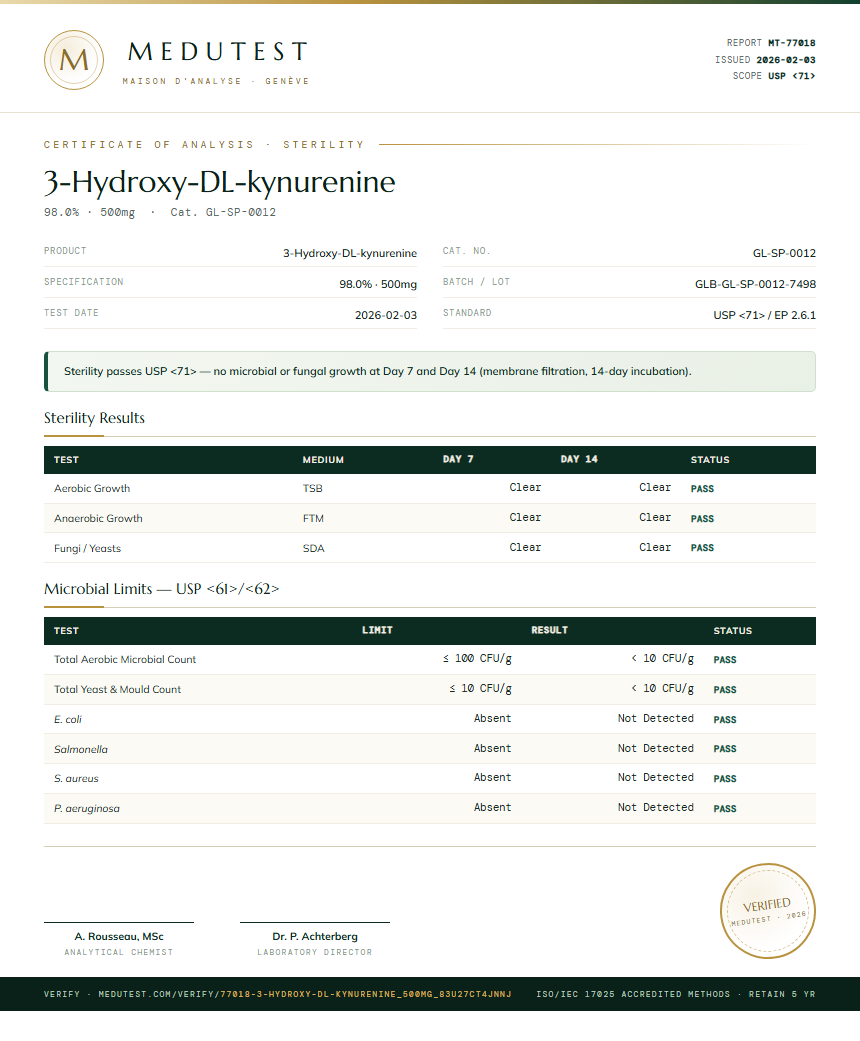Image resolution: width=860 pixels, height=1041 pixels.
Task: Select Not Detected result for Salmonella
Action: coord(656,748)
